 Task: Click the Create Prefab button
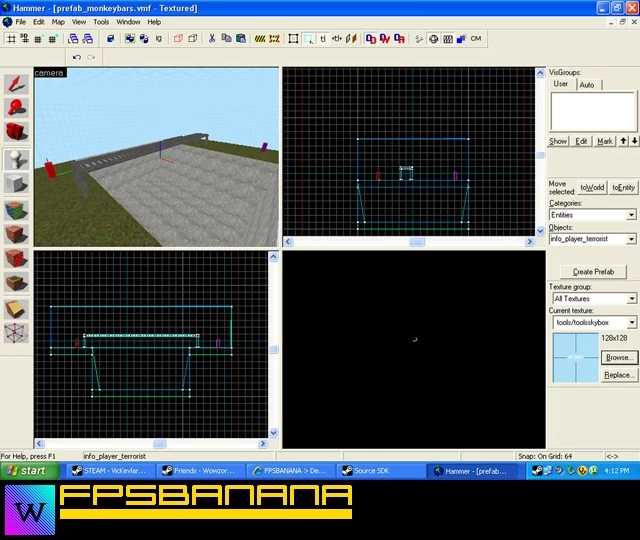[593, 272]
